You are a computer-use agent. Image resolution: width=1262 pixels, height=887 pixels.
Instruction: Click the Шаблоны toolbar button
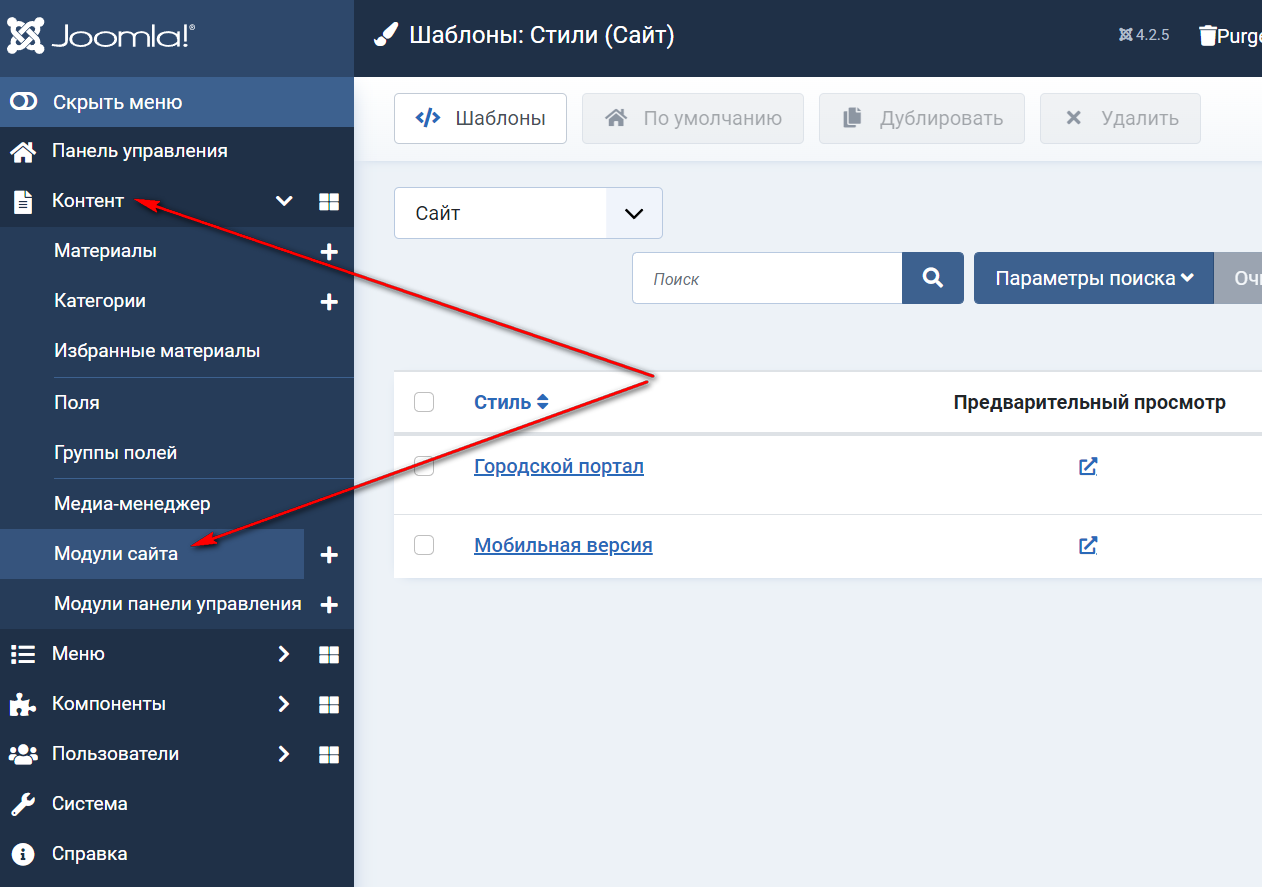coord(480,118)
